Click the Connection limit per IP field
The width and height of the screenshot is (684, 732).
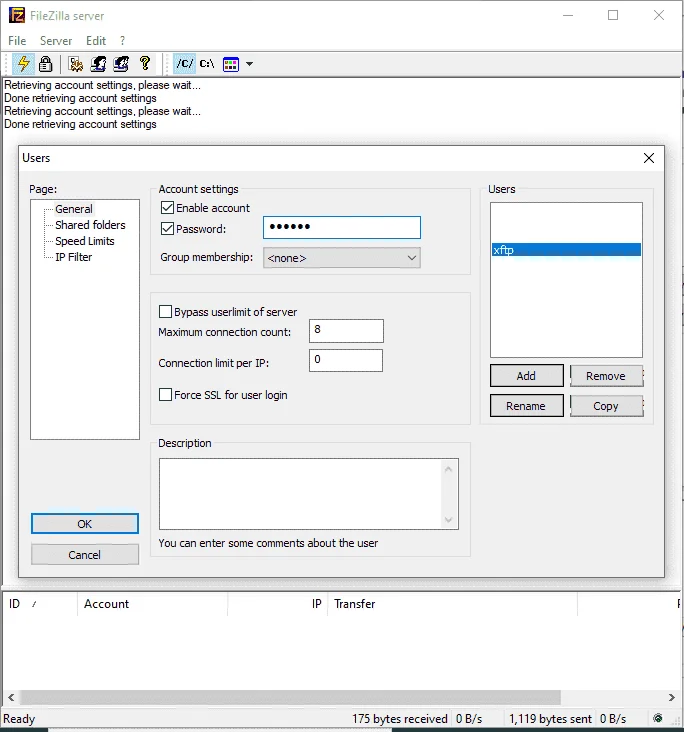pyautogui.click(x=346, y=360)
